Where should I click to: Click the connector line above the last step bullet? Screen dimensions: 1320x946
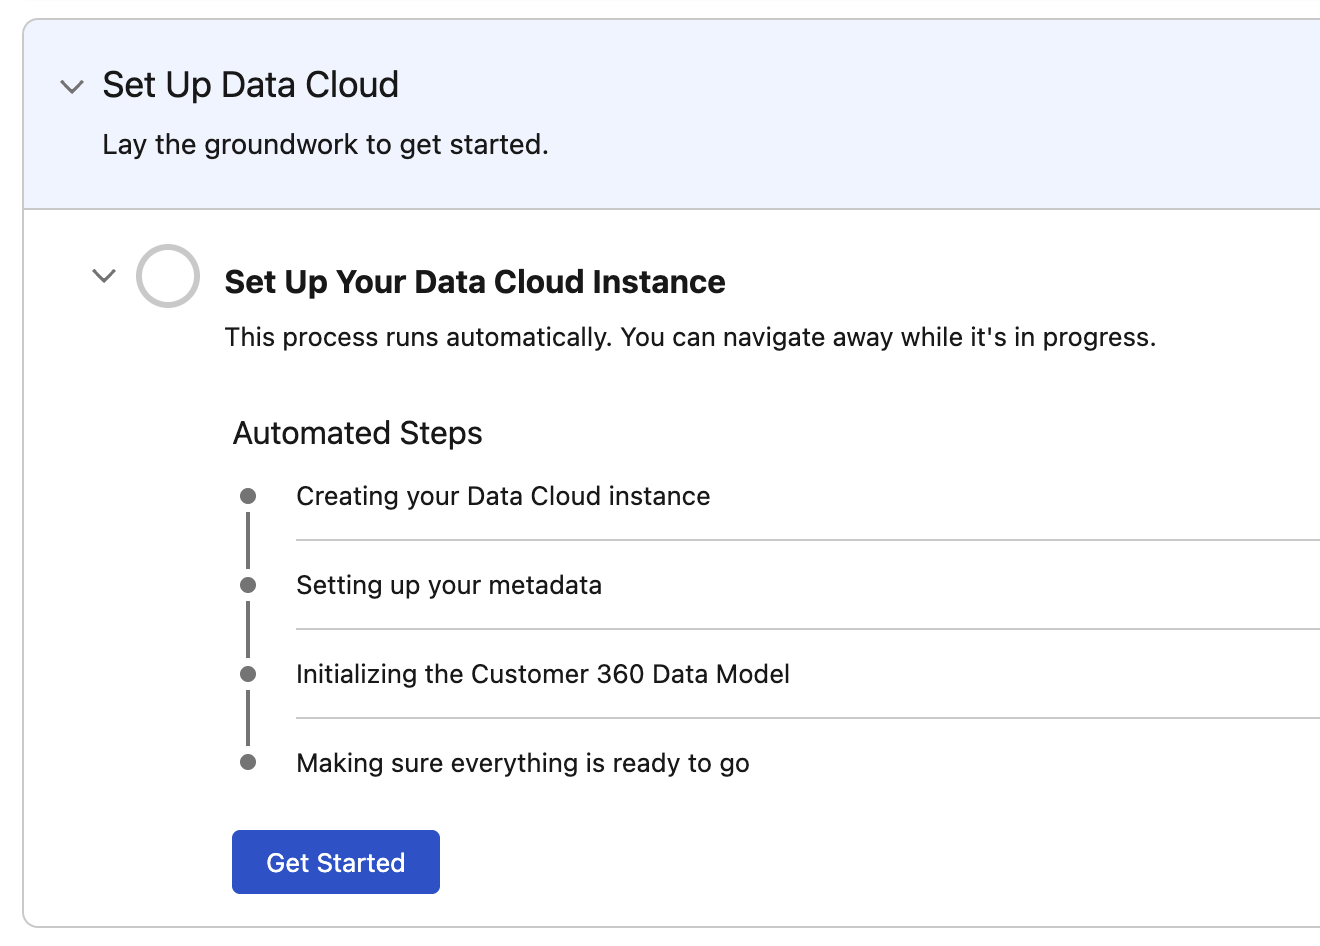248,718
